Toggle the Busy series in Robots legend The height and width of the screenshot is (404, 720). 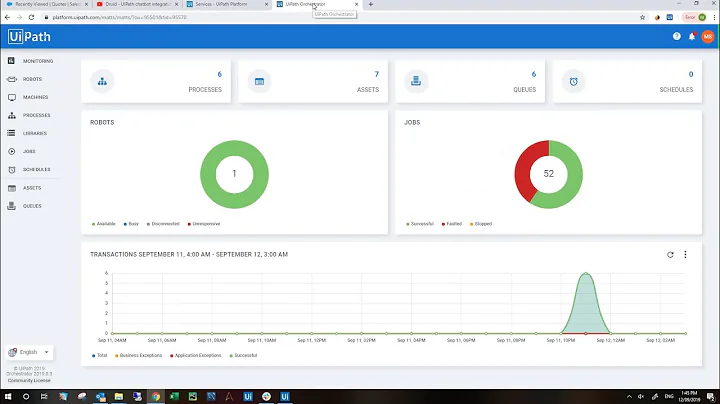[x=131, y=224]
